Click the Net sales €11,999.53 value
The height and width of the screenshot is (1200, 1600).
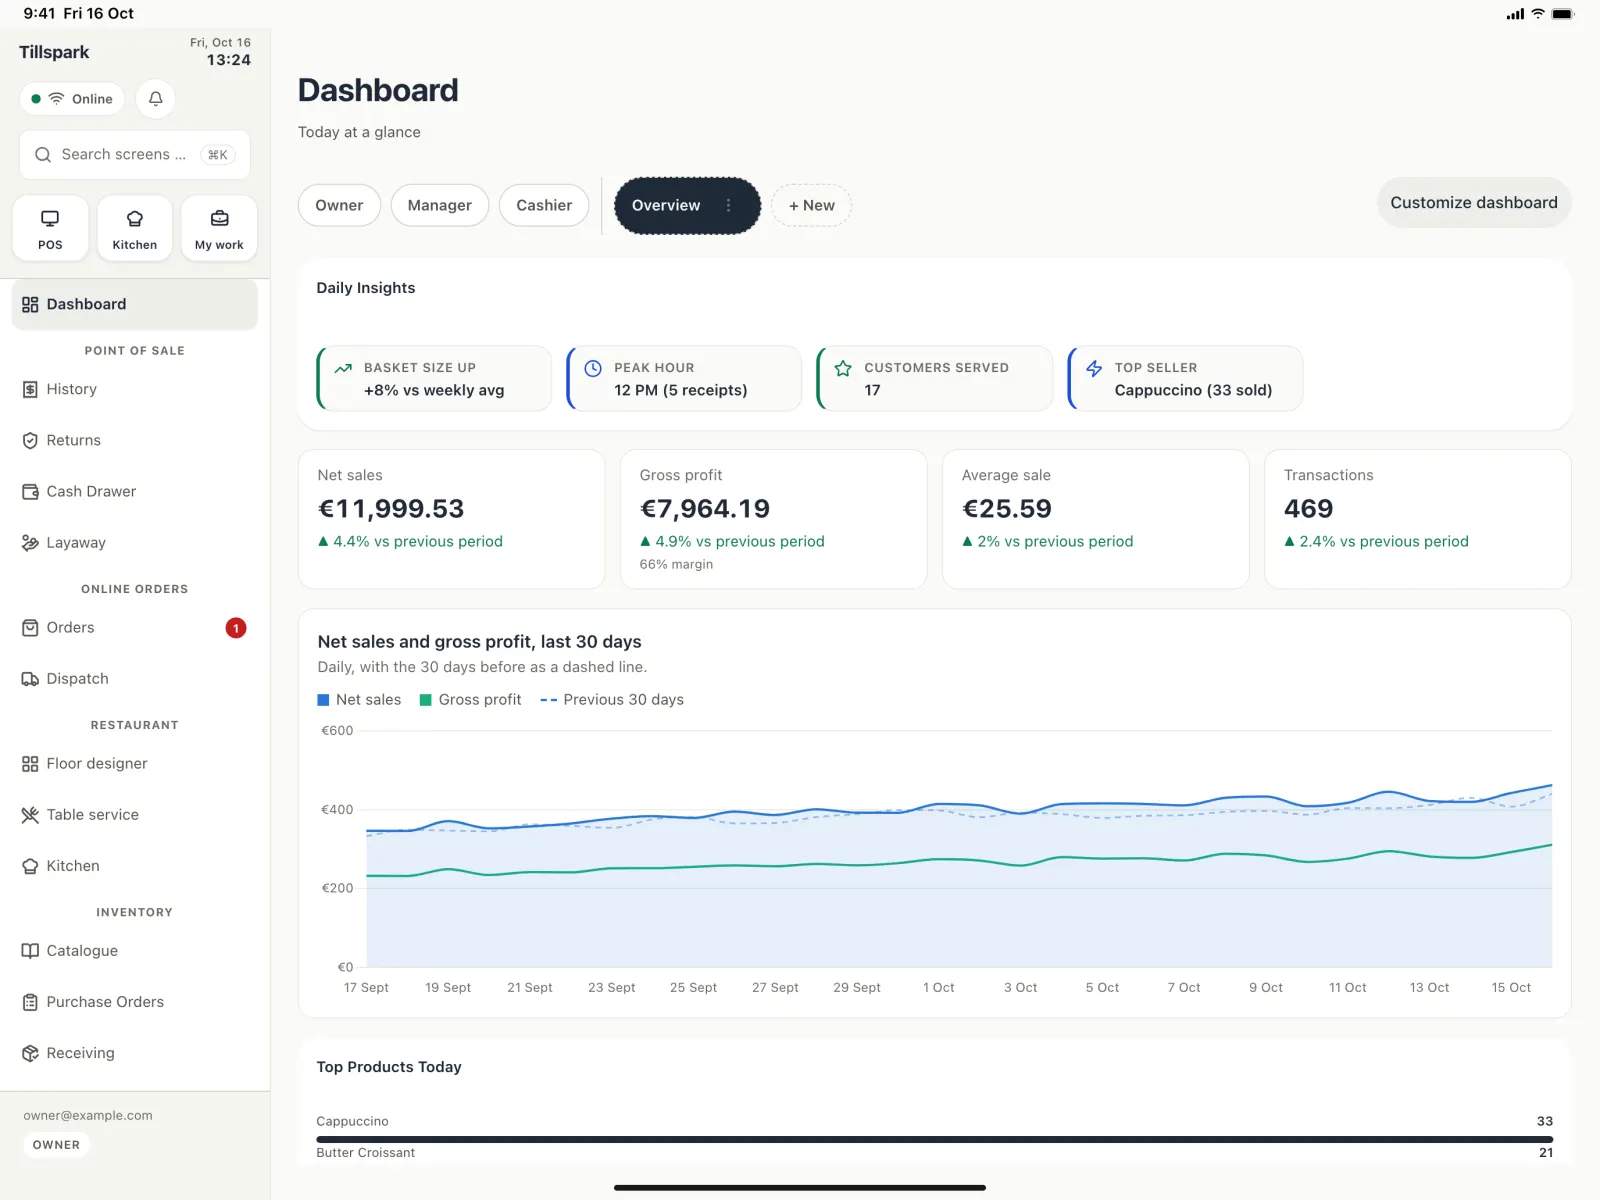[x=391, y=509]
